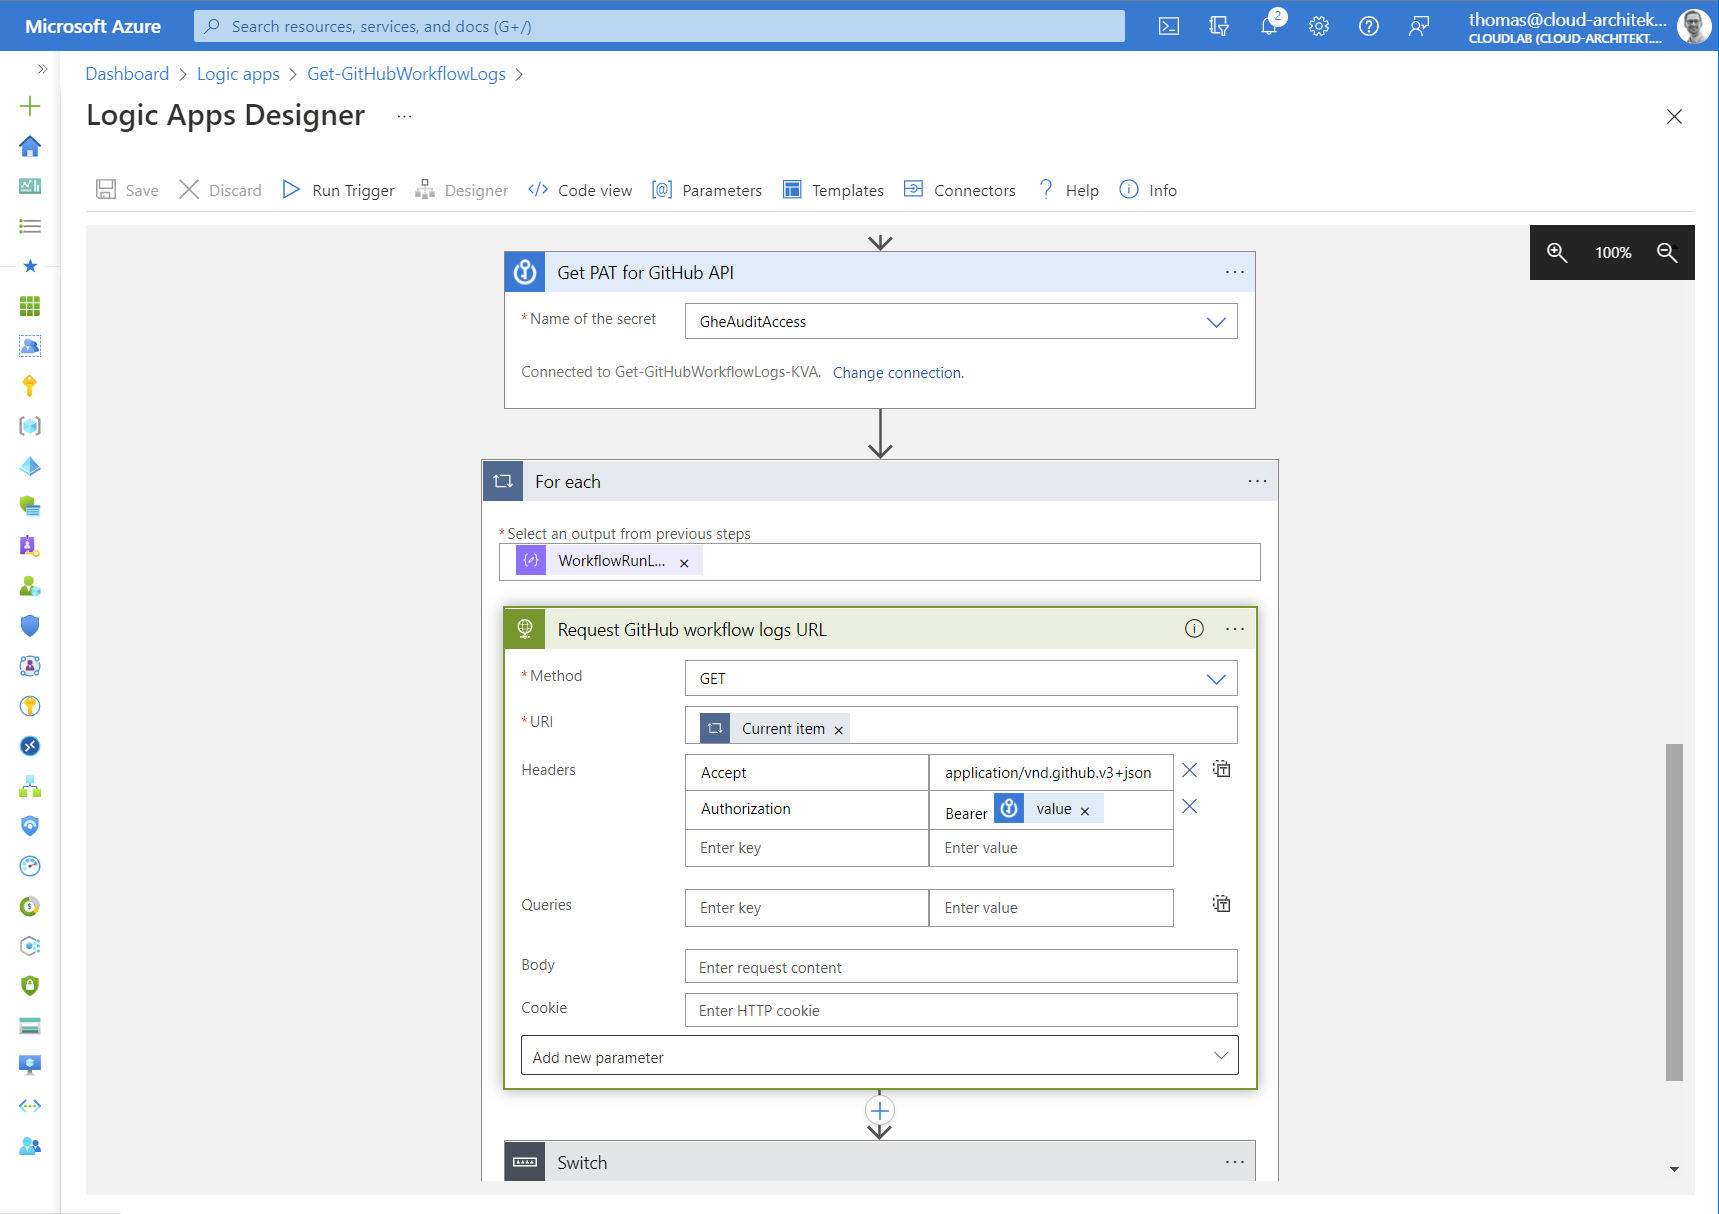Open All services list icon
1719x1214 pixels.
click(x=30, y=226)
